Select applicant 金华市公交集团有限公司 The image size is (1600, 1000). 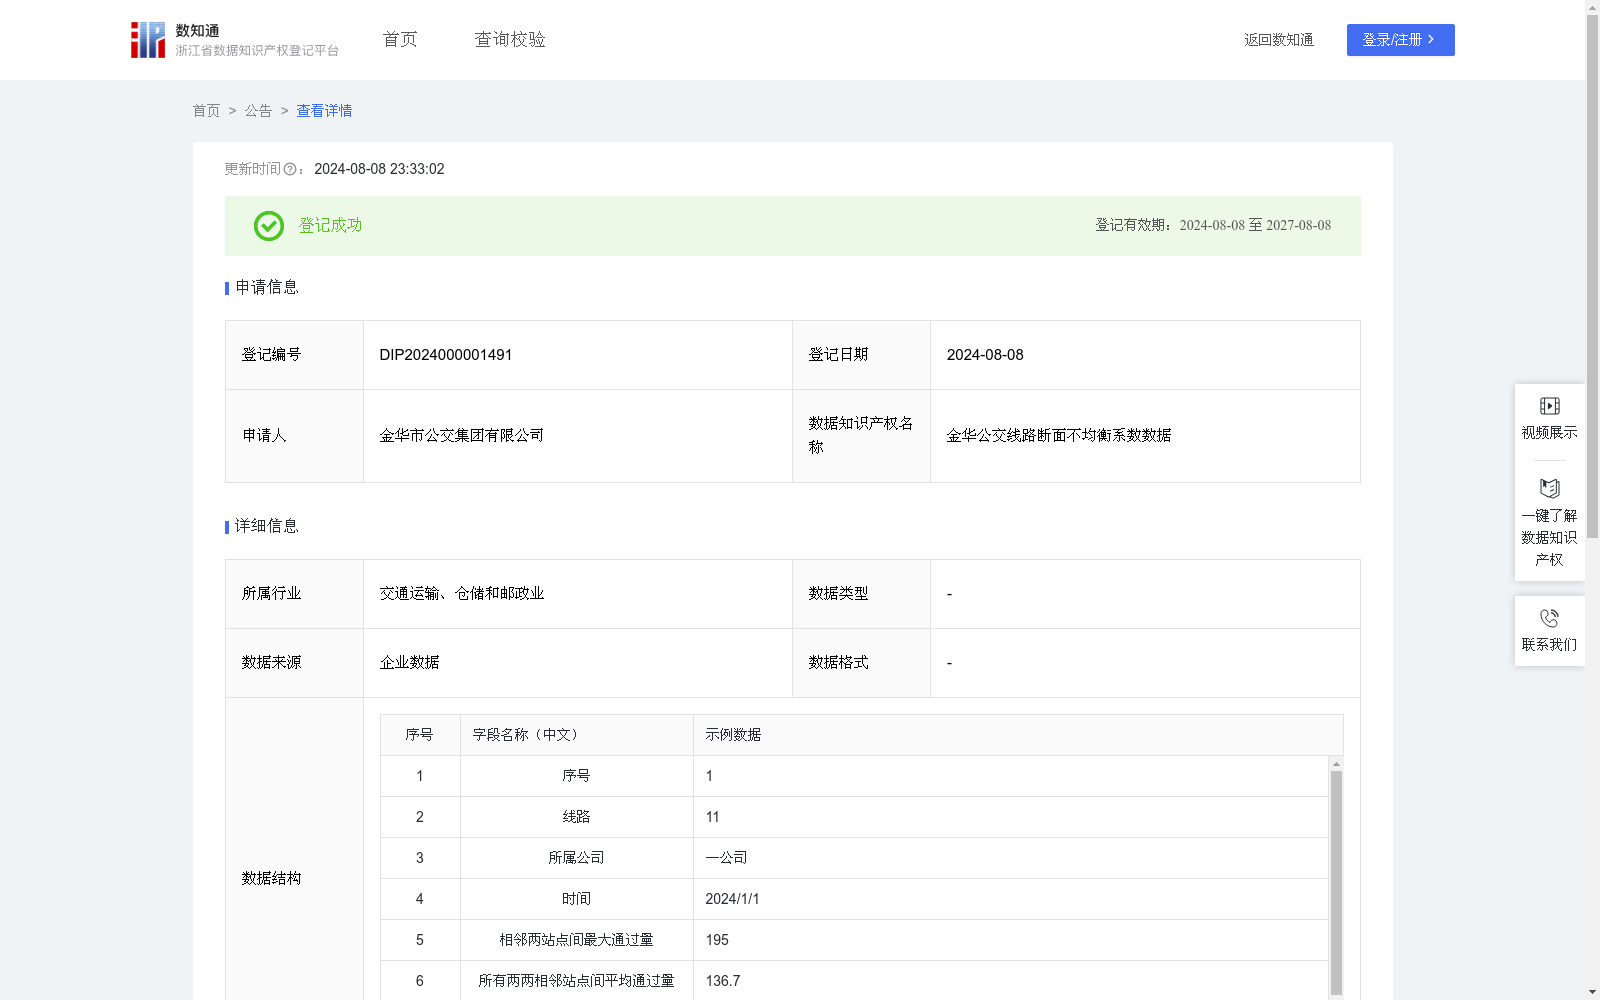[462, 436]
